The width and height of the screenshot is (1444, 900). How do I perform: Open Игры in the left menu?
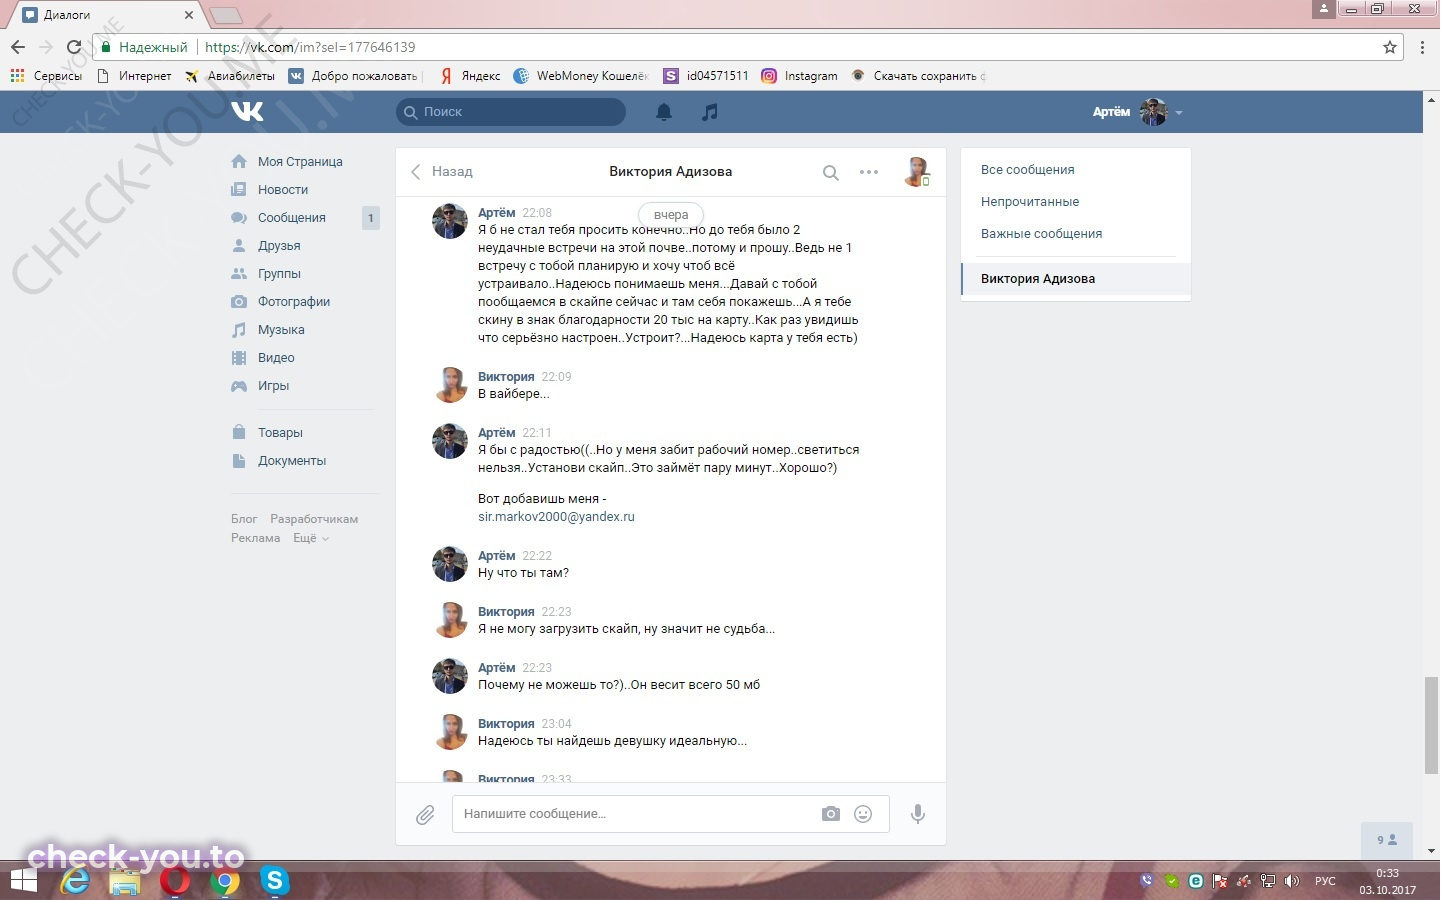273,386
